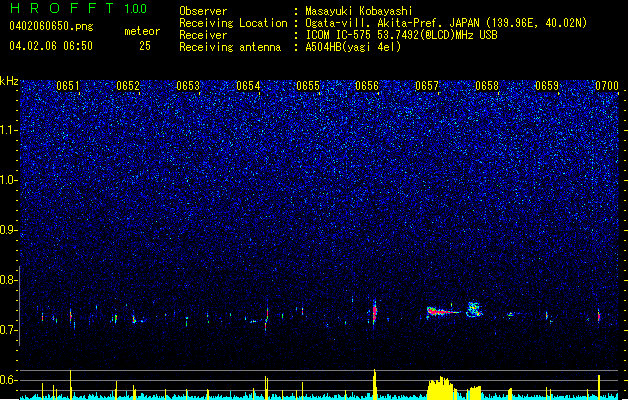Click the 0.6 kHz axis label

click(9, 380)
